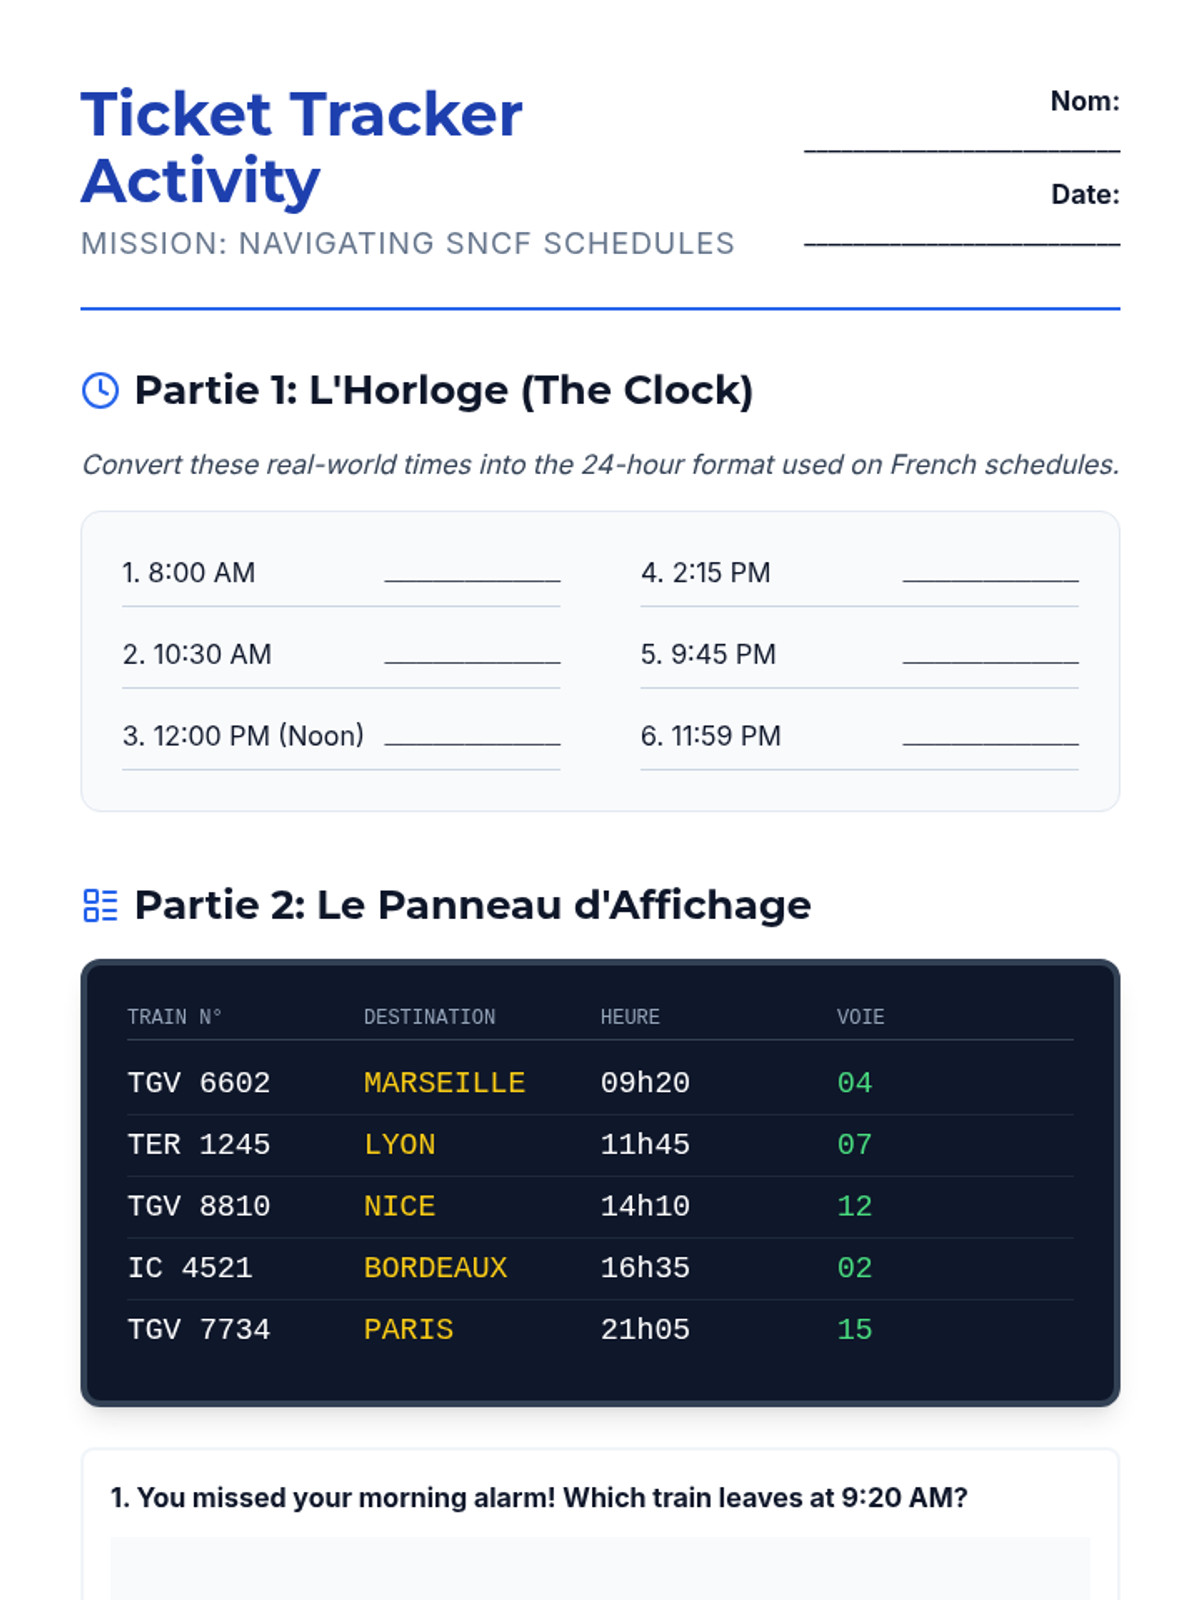
Task: Click the answer blank for 9:45 PM
Action: click(990, 659)
